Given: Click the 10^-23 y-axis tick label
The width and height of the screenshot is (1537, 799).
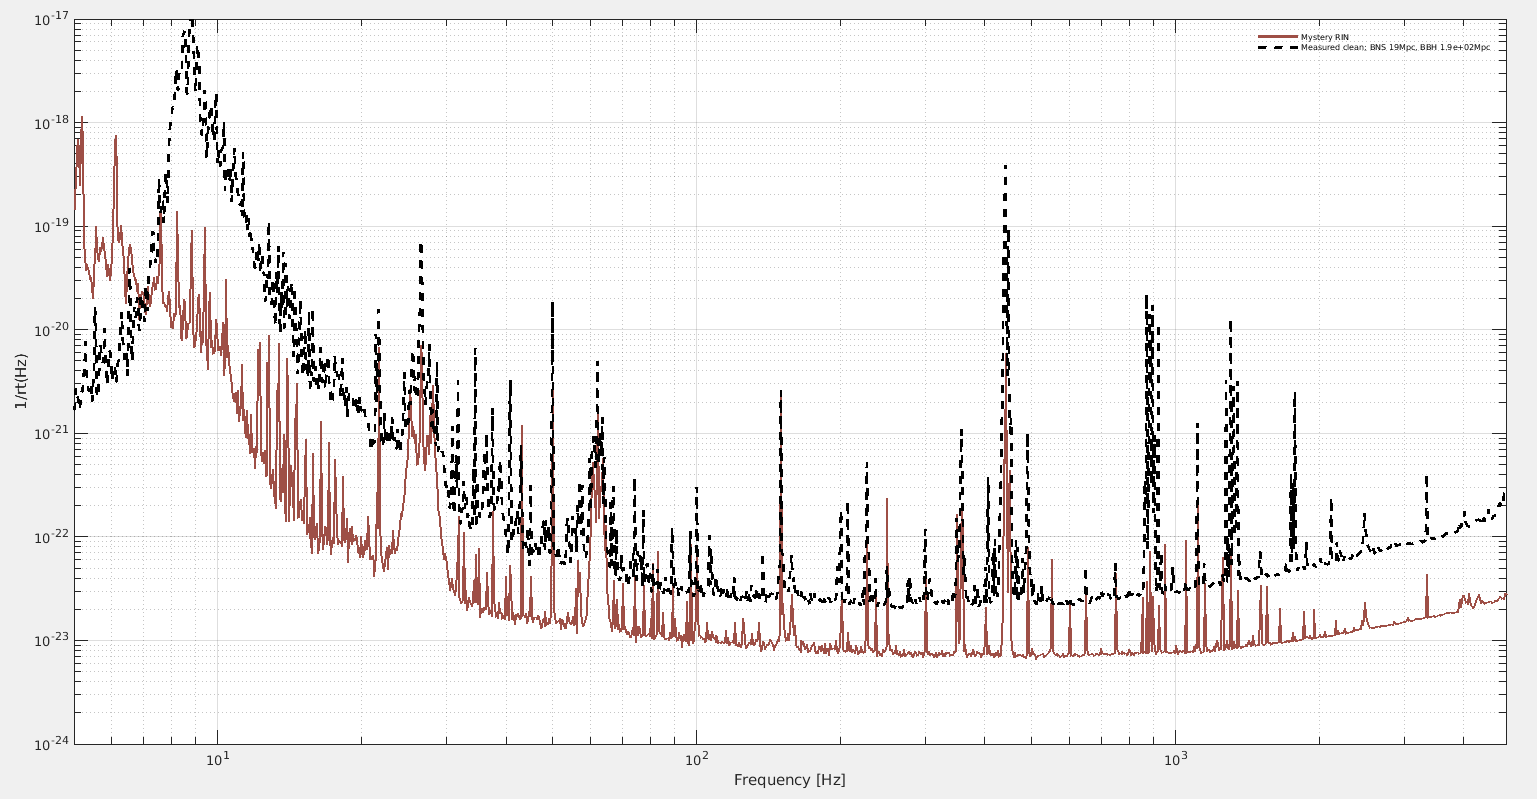Looking at the screenshot, I should [50, 641].
